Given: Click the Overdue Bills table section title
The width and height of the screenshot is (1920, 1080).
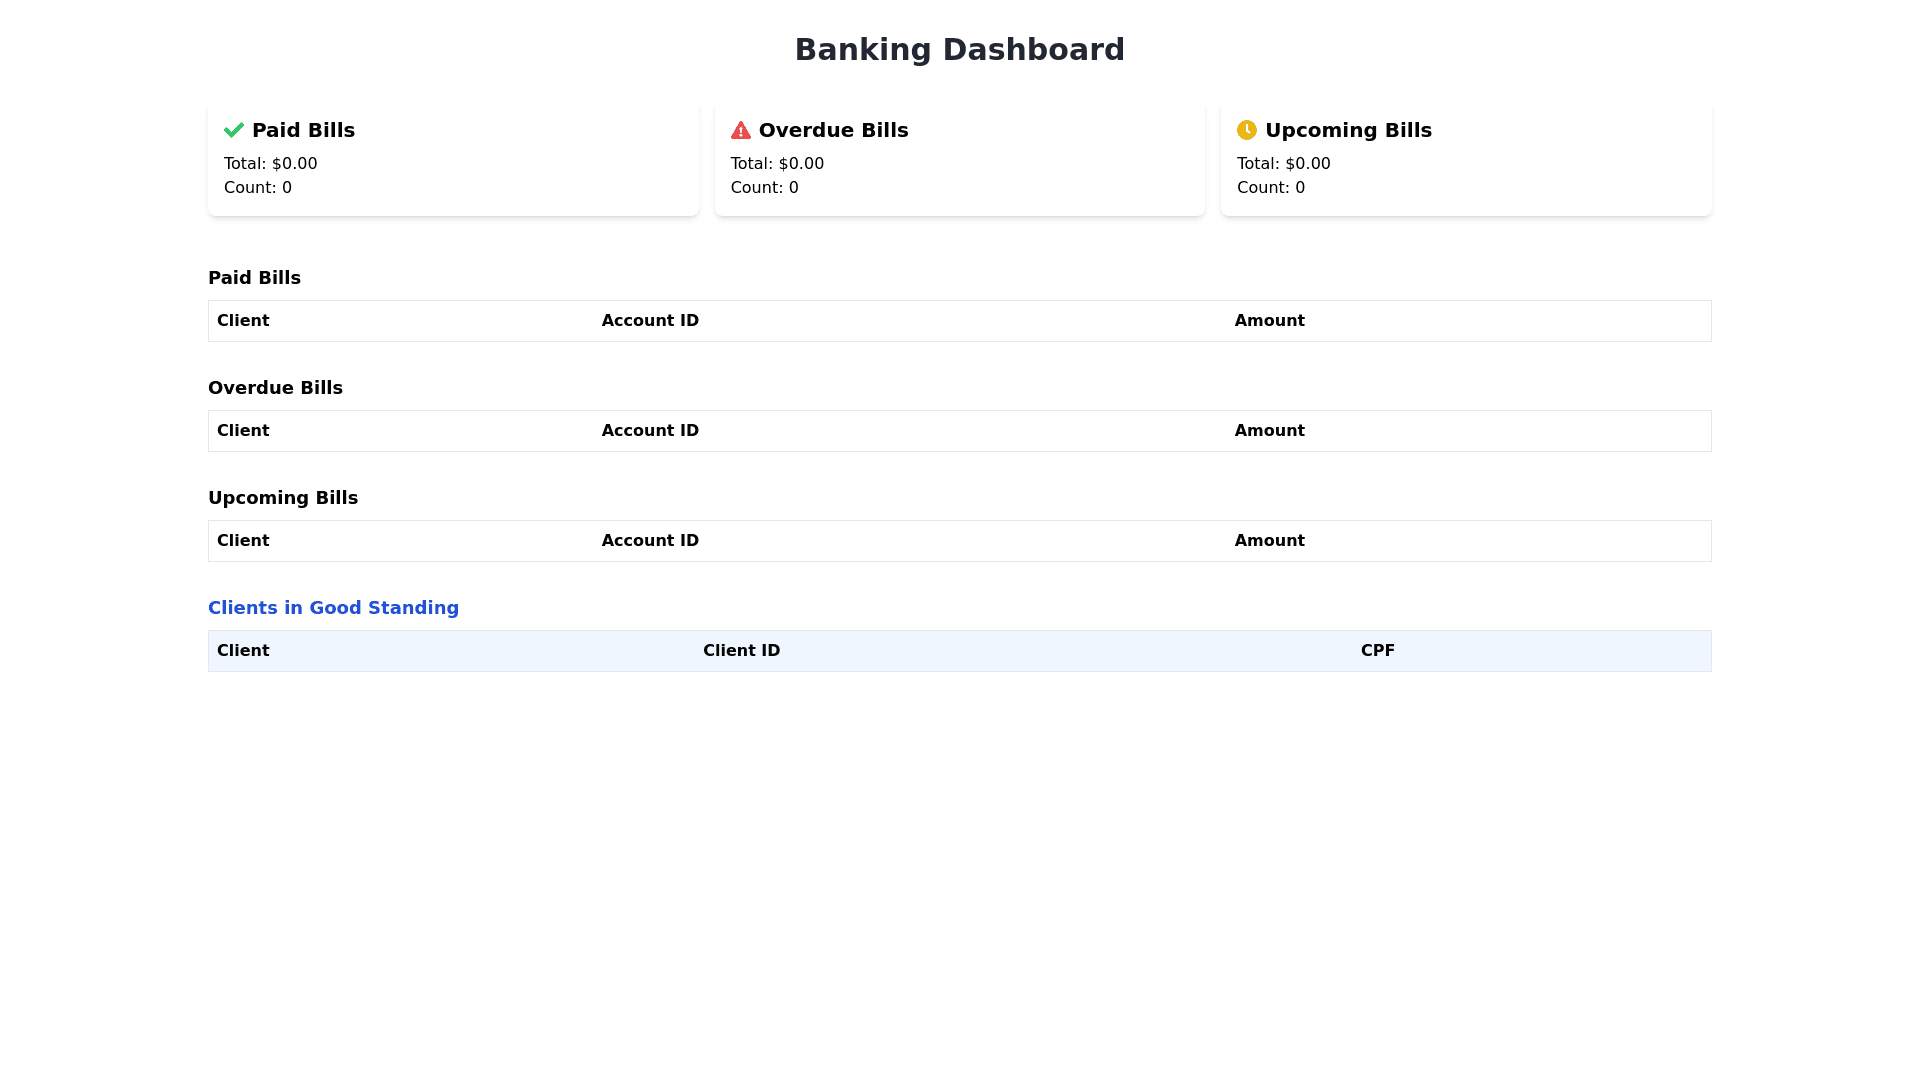Looking at the screenshot, I should tap(275, 388).
